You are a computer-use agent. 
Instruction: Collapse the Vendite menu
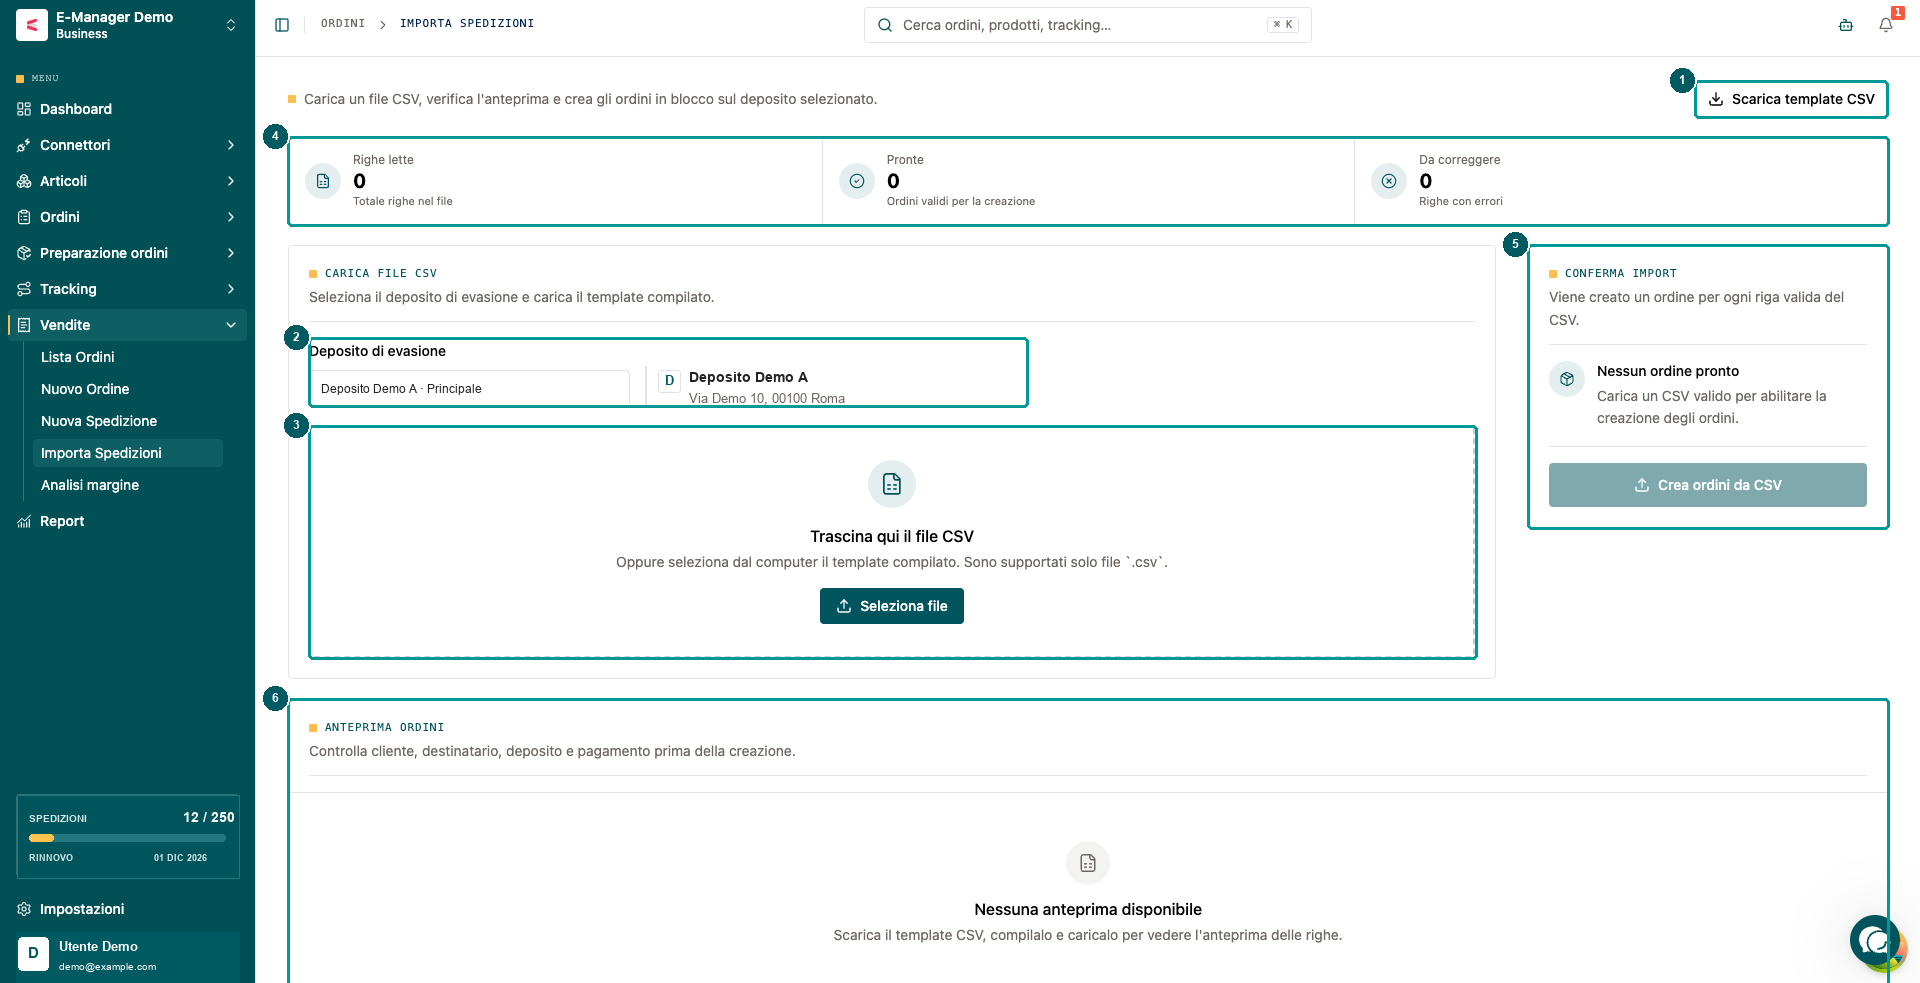[x=127, y=325]
